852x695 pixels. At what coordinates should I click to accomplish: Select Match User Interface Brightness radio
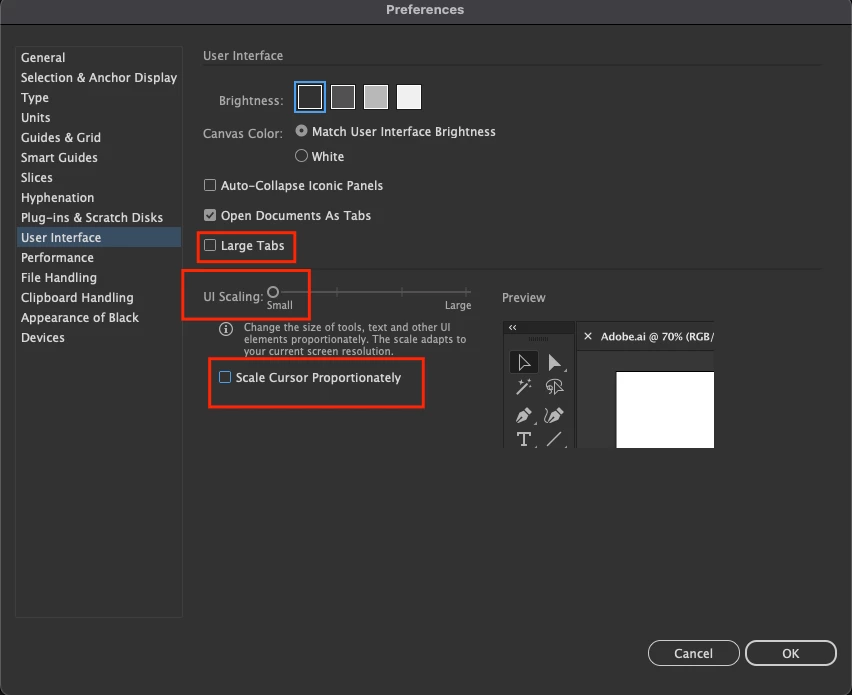(301, 131)
